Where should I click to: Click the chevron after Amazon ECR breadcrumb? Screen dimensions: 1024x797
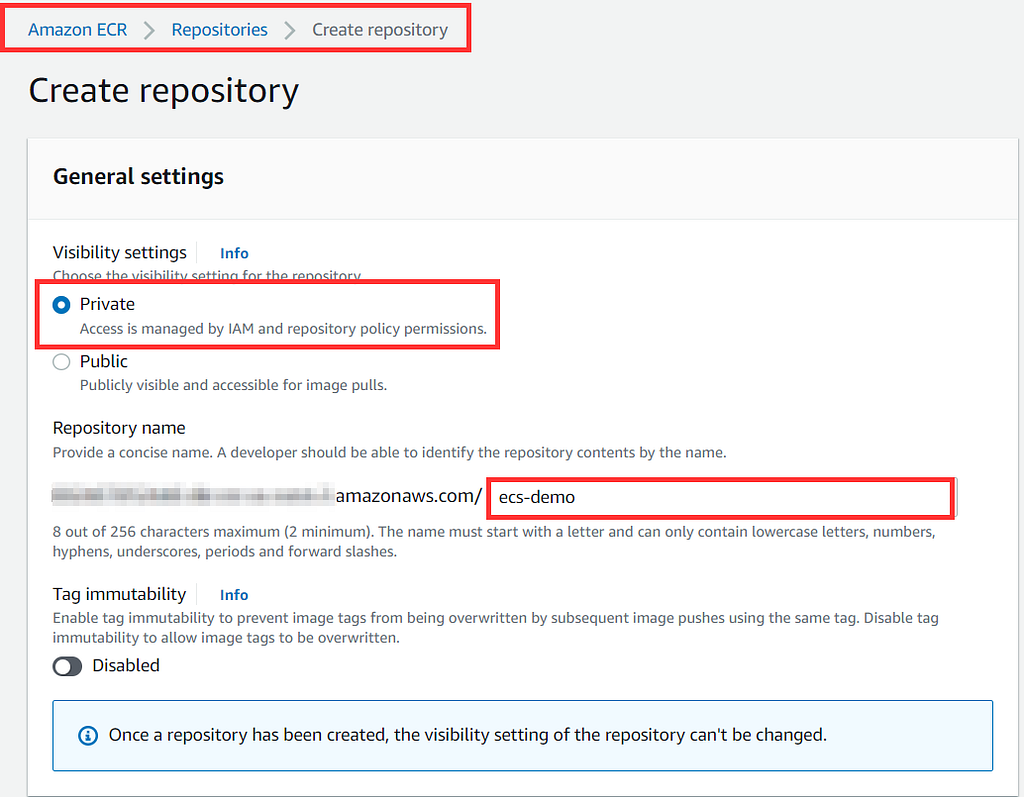click(150, 30)
